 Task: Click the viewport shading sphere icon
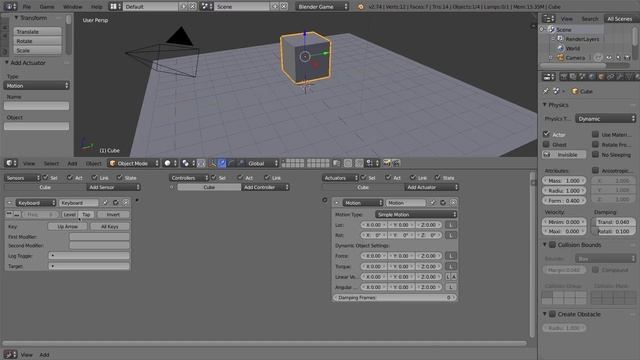170,163
